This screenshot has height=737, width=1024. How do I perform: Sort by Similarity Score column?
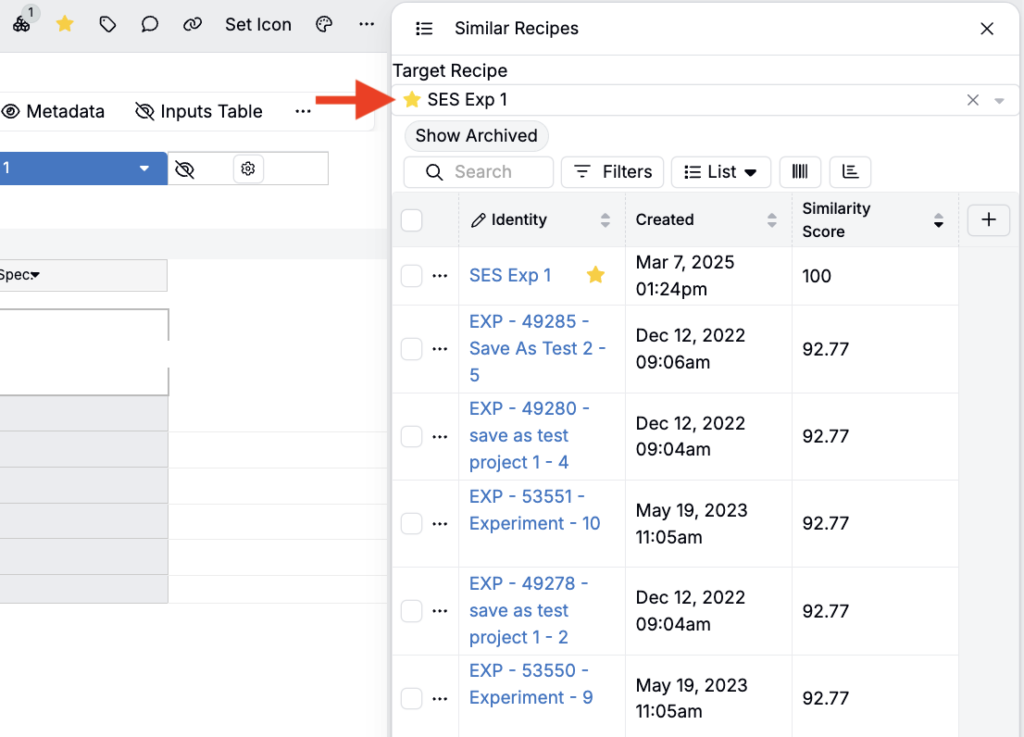[x=938, y=220]
